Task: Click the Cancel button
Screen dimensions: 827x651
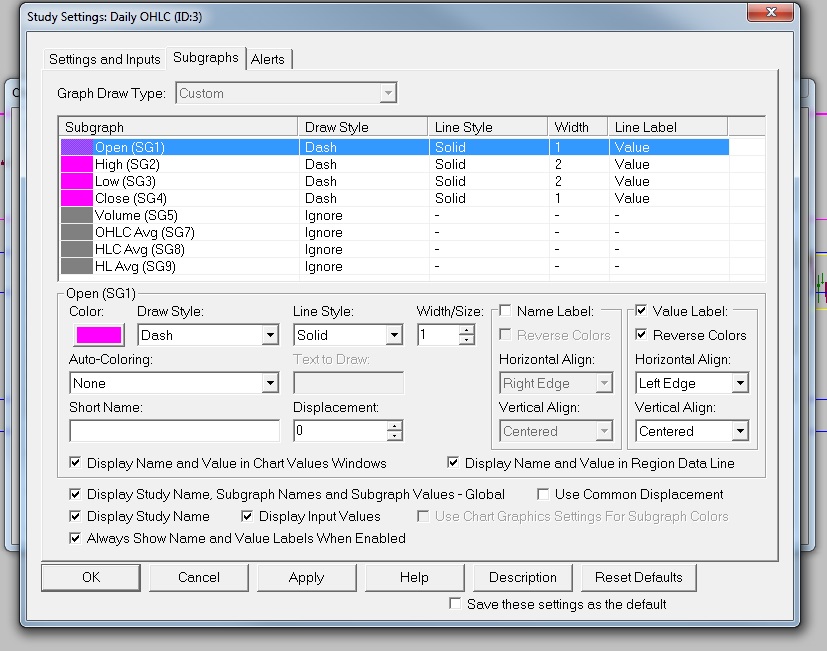Action: coord(199,577)
